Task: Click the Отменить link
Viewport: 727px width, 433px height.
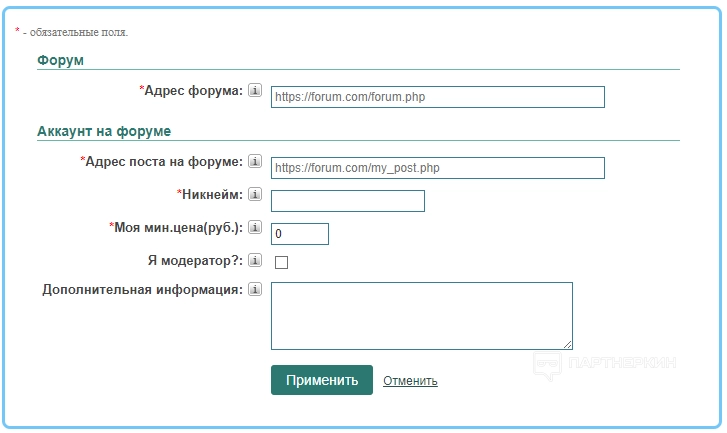Action: [x=410, y=381]
